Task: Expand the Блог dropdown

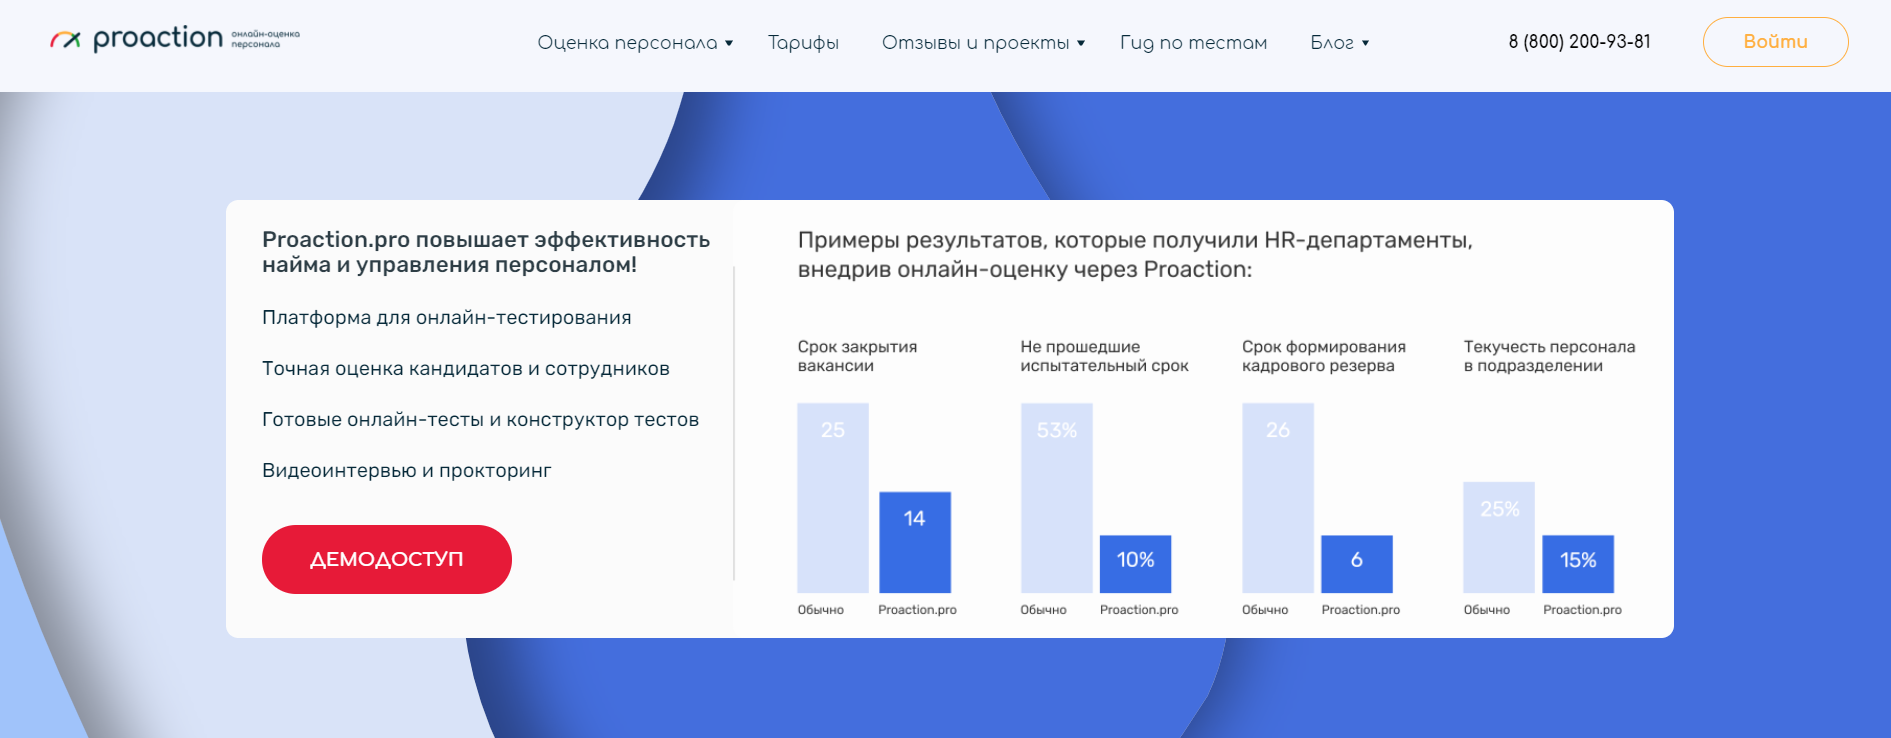Action: pos(1339,42)
